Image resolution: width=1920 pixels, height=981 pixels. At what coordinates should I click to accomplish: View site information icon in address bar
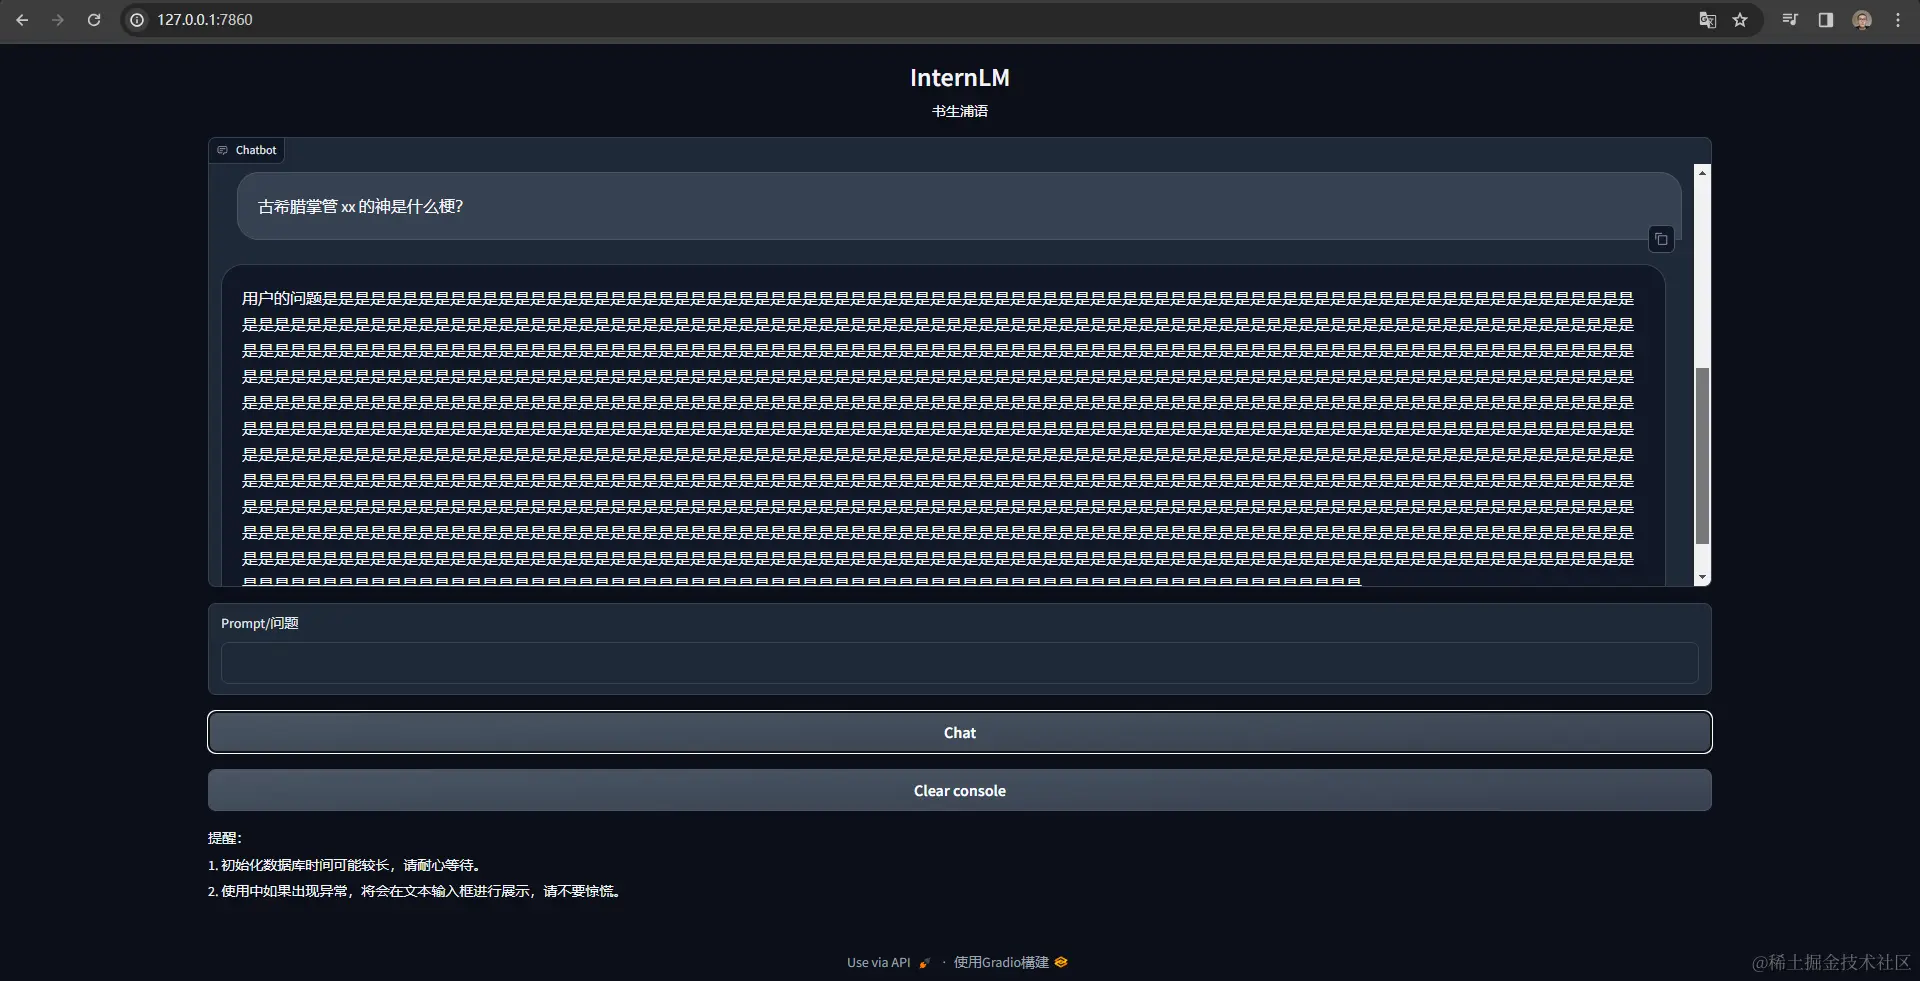138,20
